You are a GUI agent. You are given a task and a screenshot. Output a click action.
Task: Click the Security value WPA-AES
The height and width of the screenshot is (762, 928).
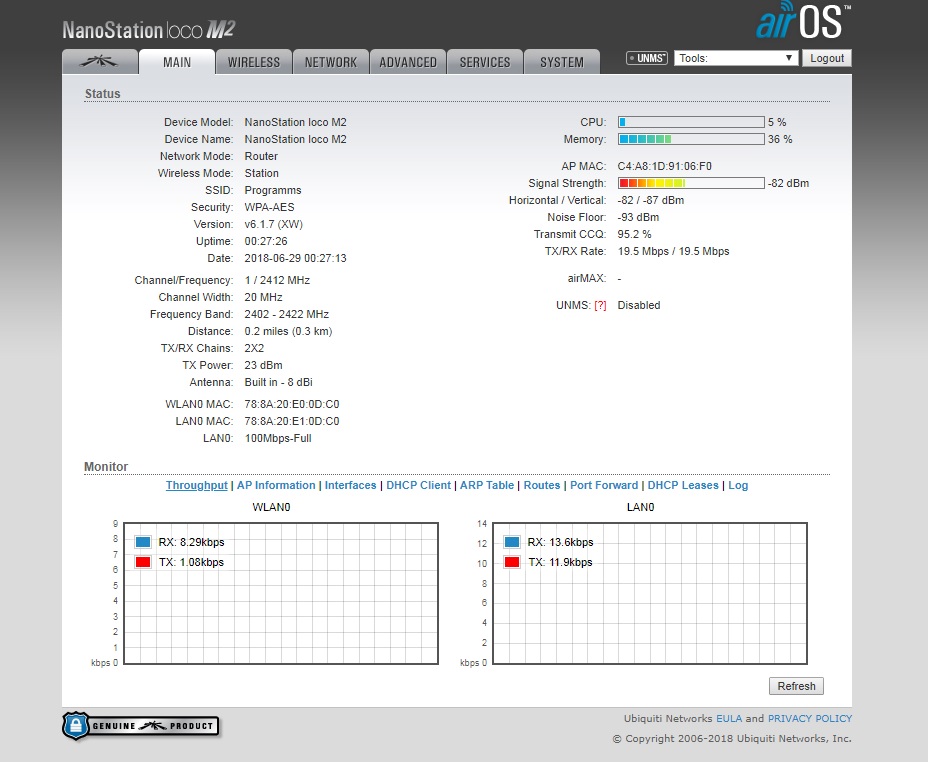coord(269,207)
